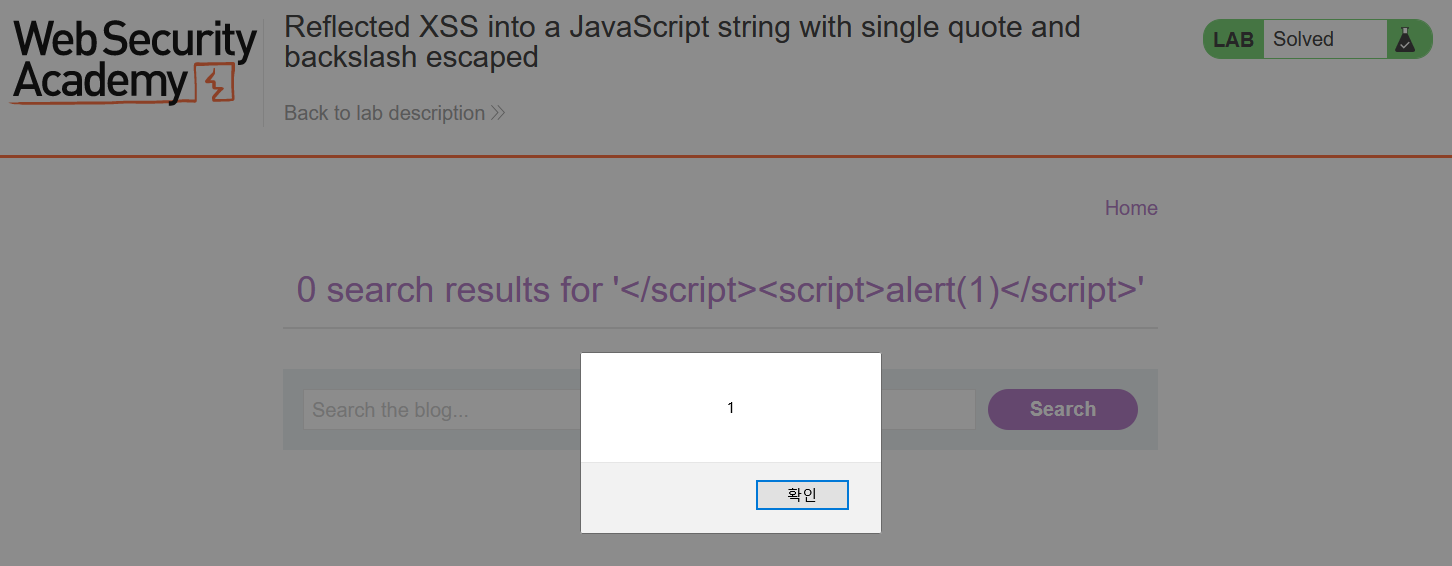Click the "WebSecurity" word in the logo
Screen dimensions: 1452x566
135,40
